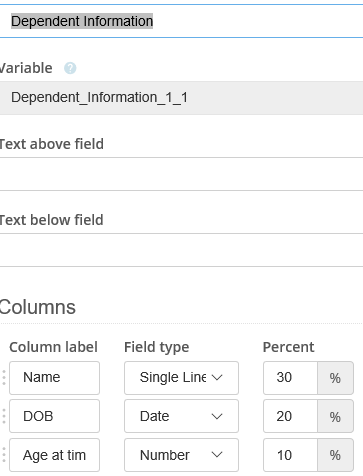Grab the drag handle beside Name row
This screenshot has height=476, width=363.
4,378
